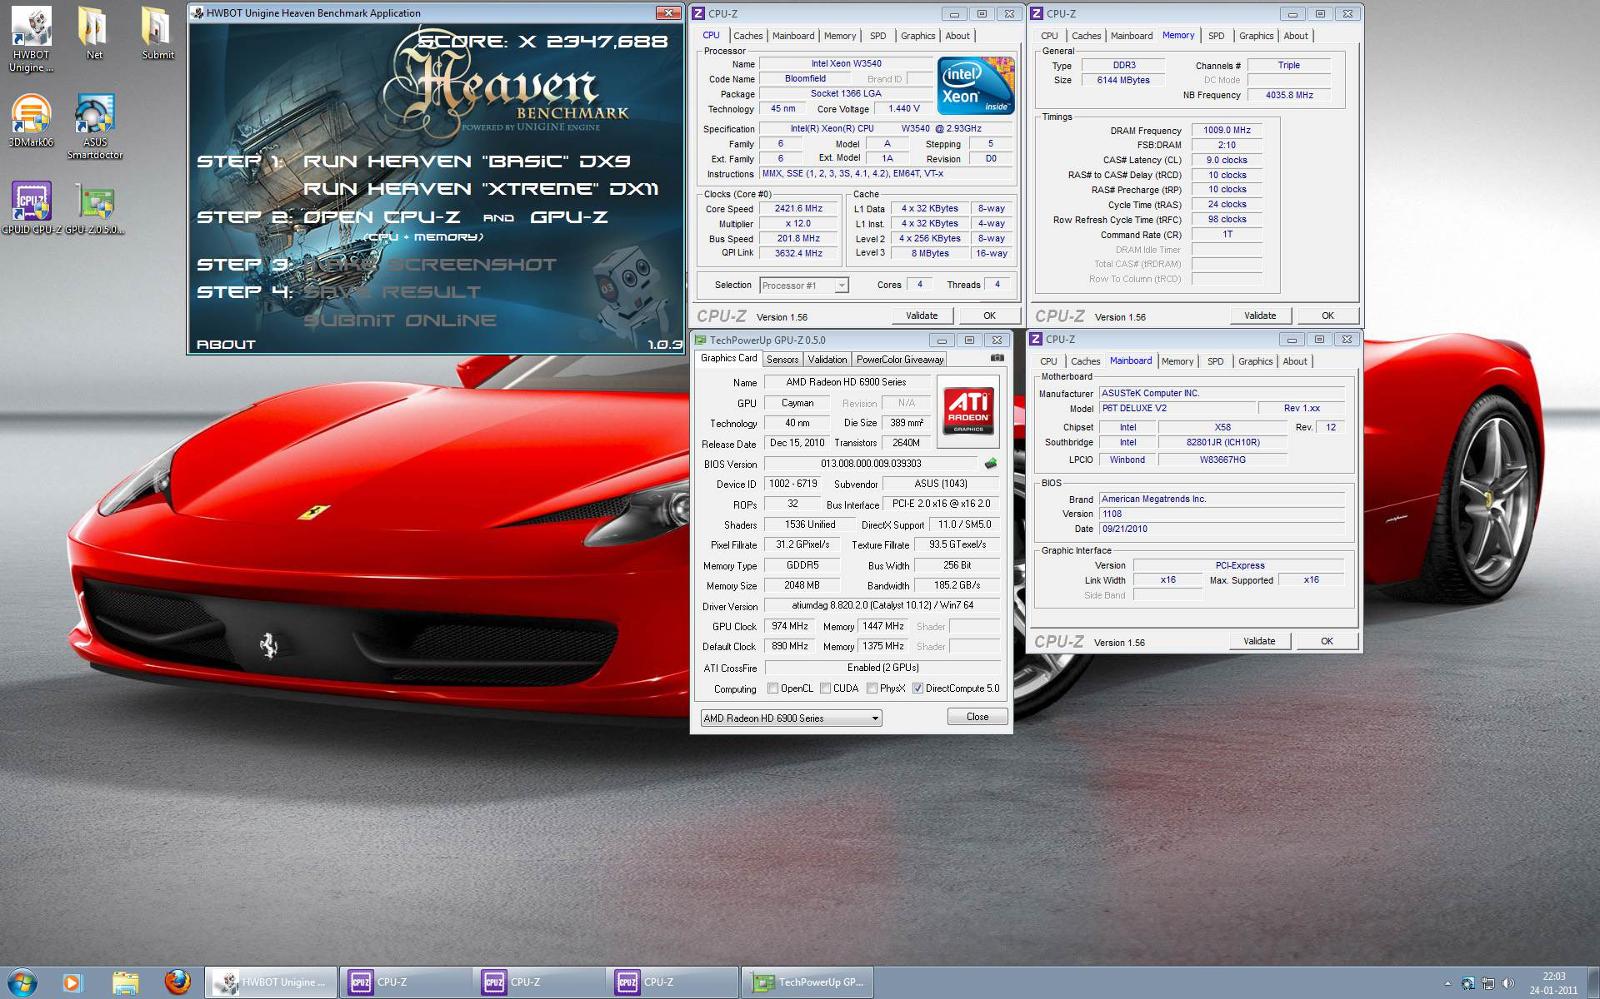Toggle the OpenCL checkbox in GPU-Z
The height and width of the screenshot is (999, 1600).
772,688
